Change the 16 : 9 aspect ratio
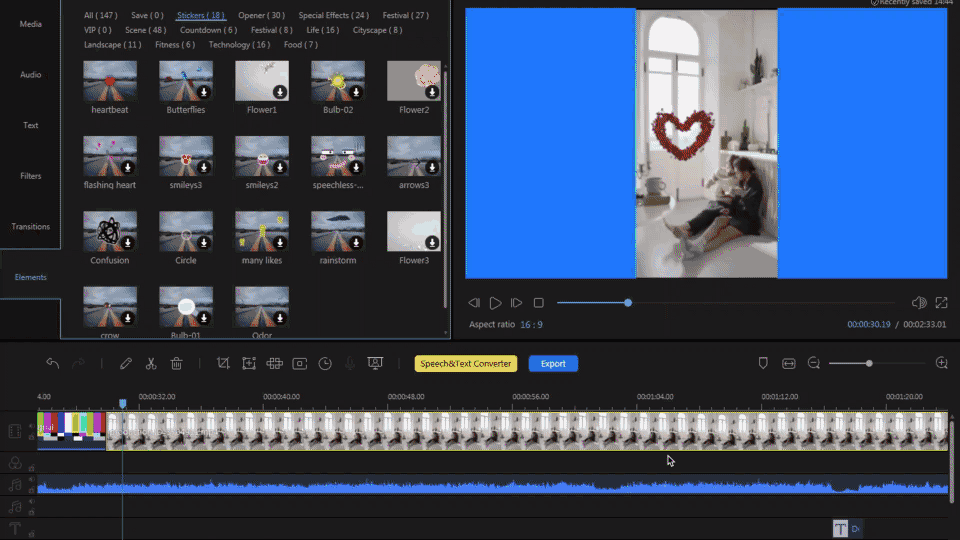960x540 pixels. pos(531,324)
